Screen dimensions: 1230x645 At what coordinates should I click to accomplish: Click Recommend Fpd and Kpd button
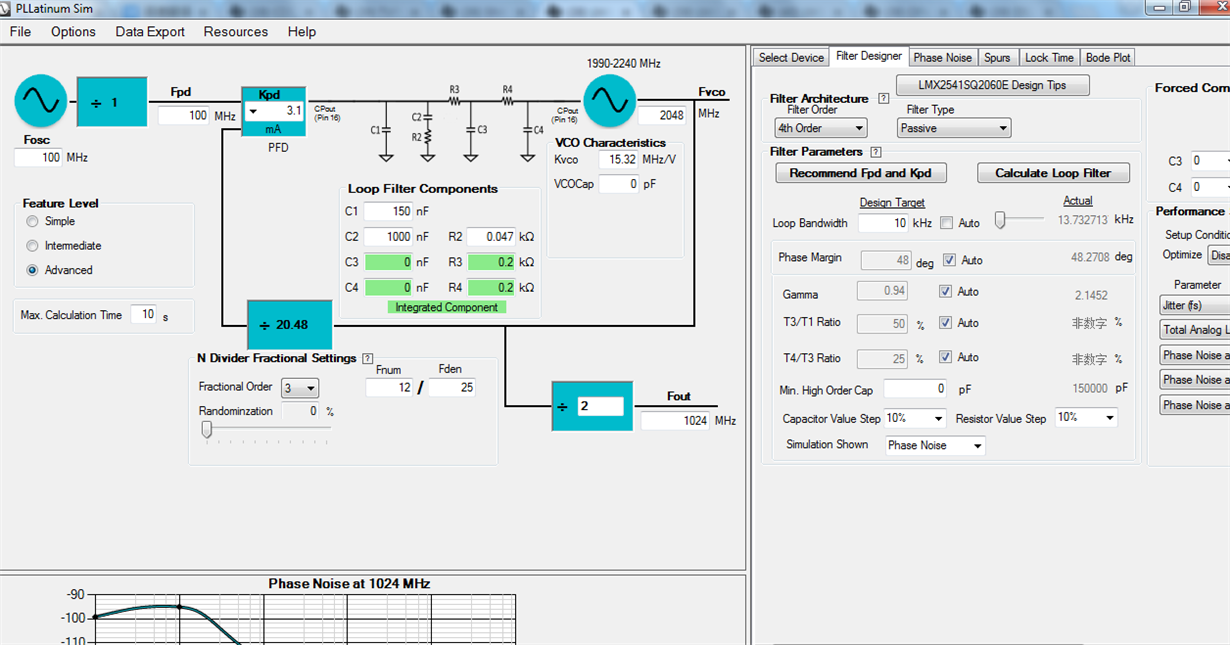pos(860,173)
